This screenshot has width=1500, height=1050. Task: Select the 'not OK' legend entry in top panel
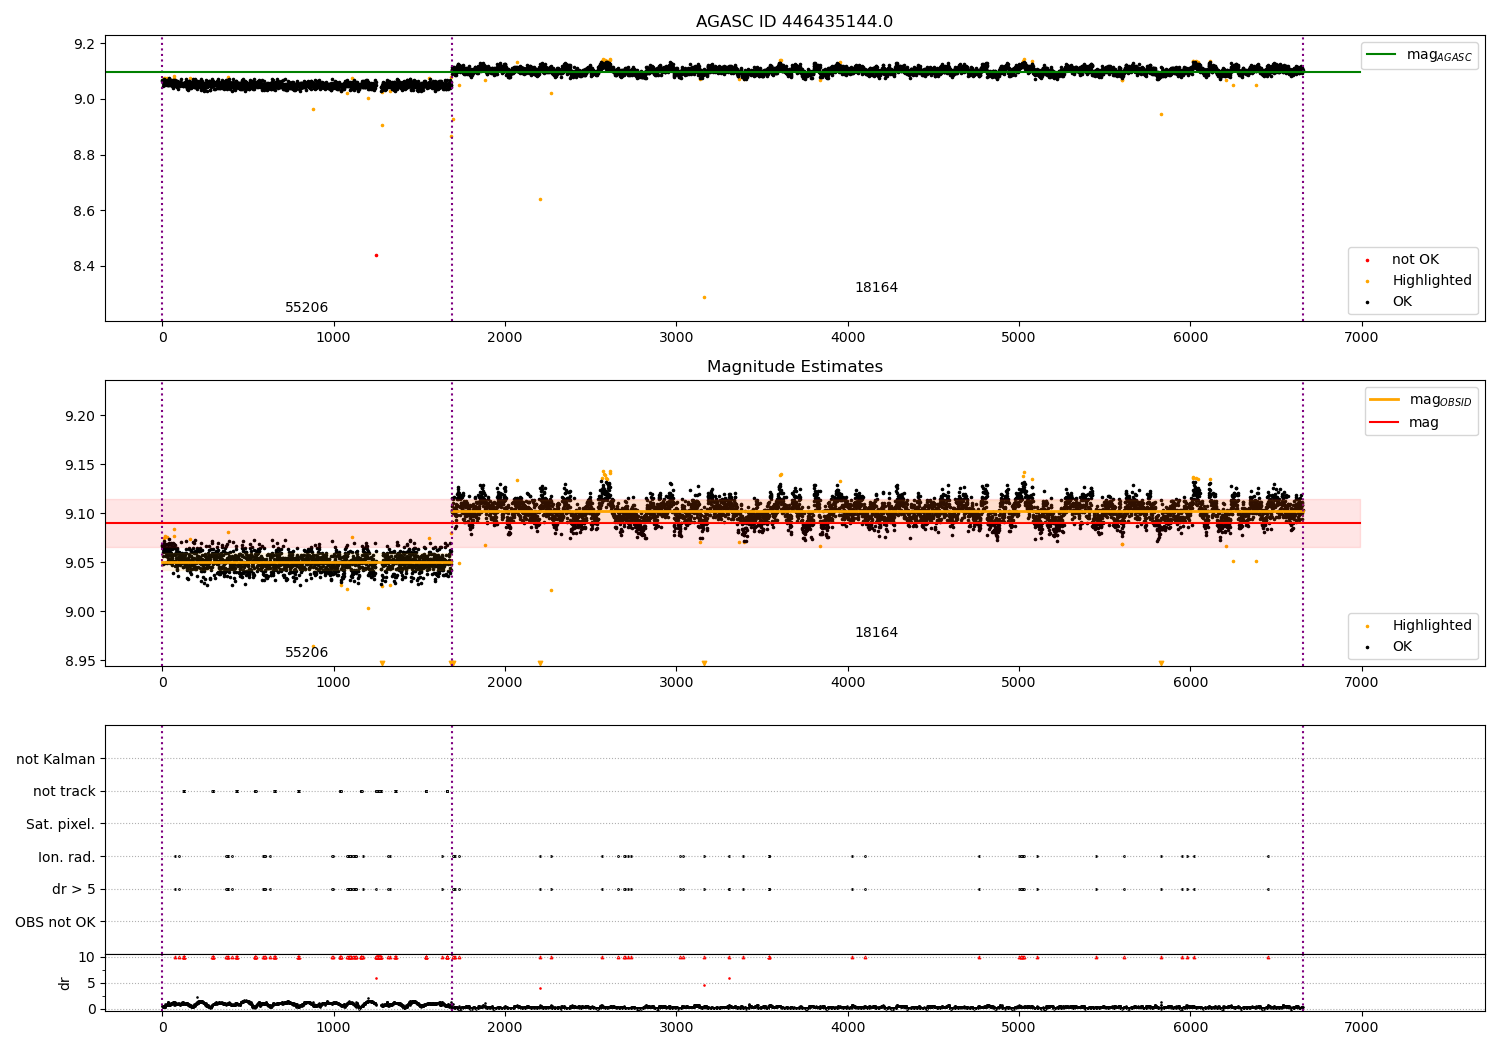[x=1415, y=260]
